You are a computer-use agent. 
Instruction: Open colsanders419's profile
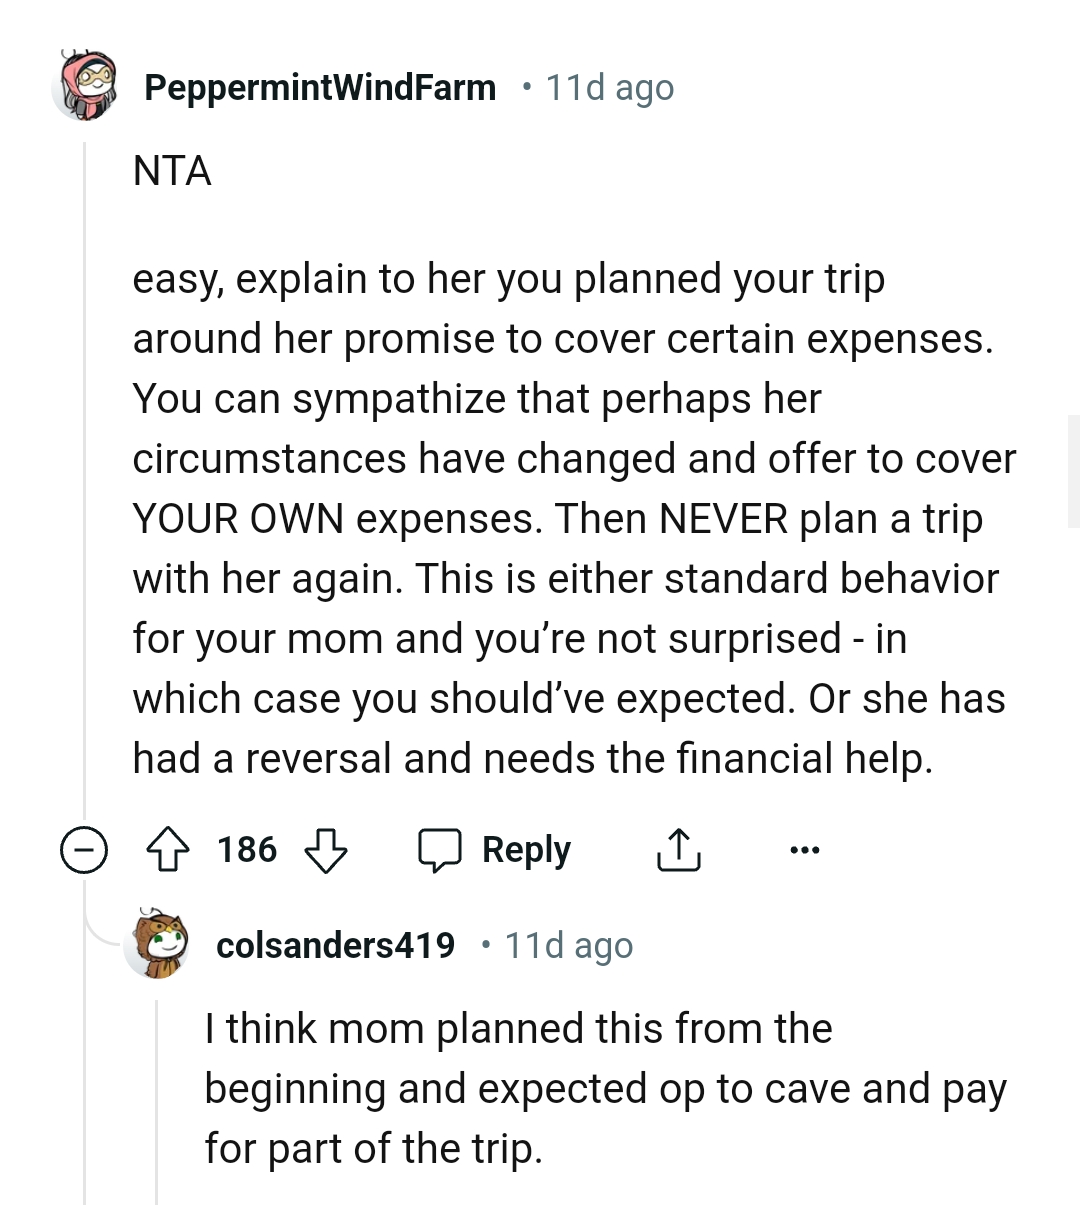(335, 946)
